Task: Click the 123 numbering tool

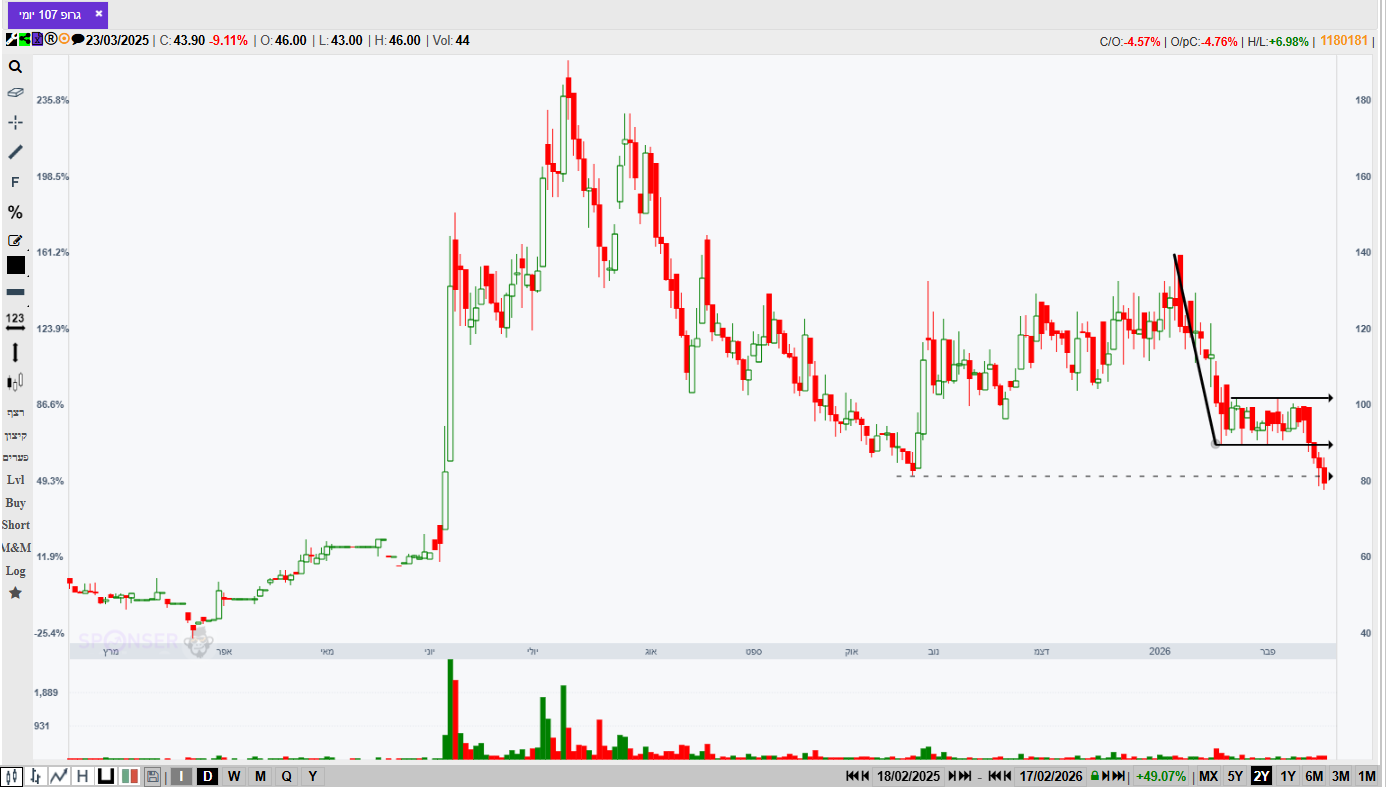Action: 15,321
